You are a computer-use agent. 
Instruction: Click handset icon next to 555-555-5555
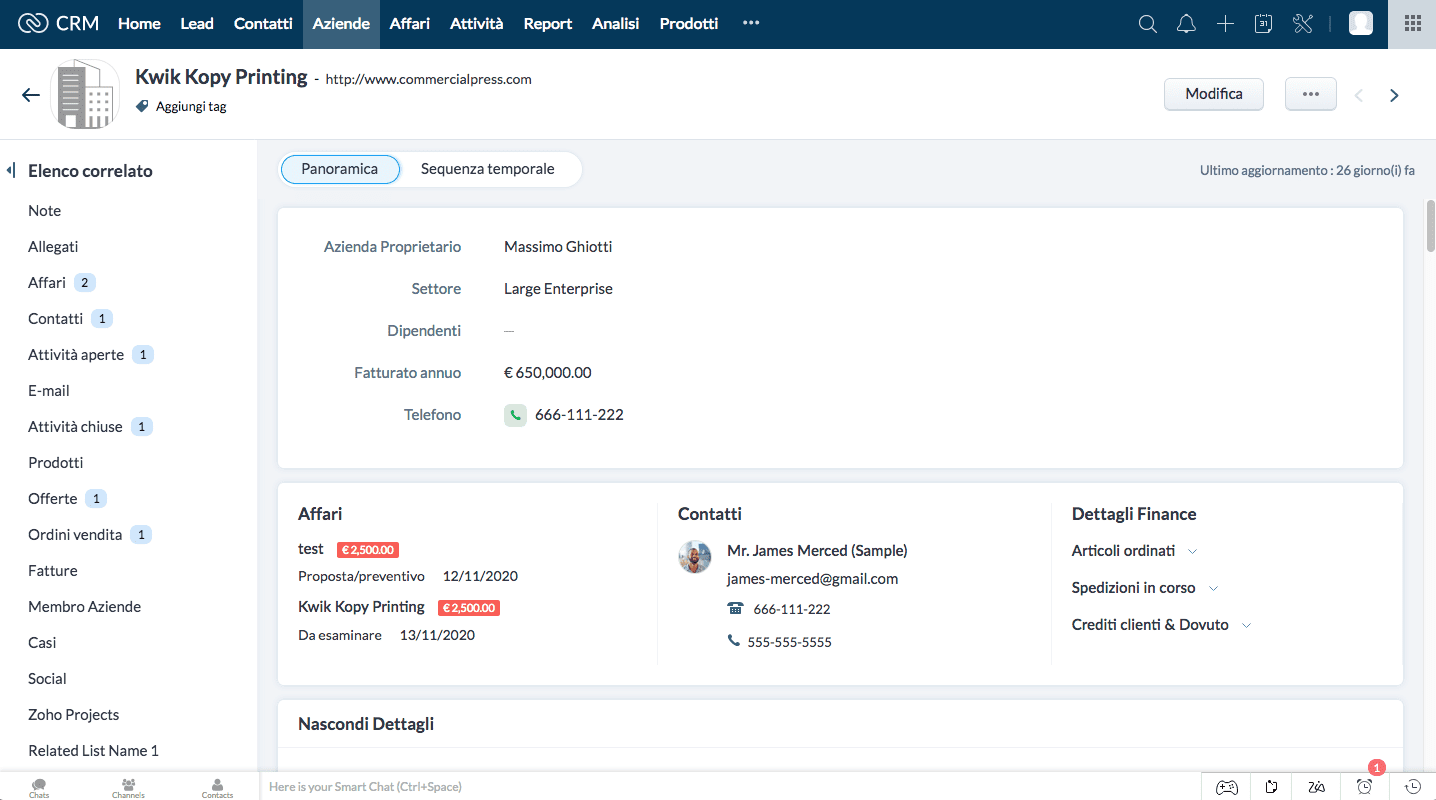[734, 641]
